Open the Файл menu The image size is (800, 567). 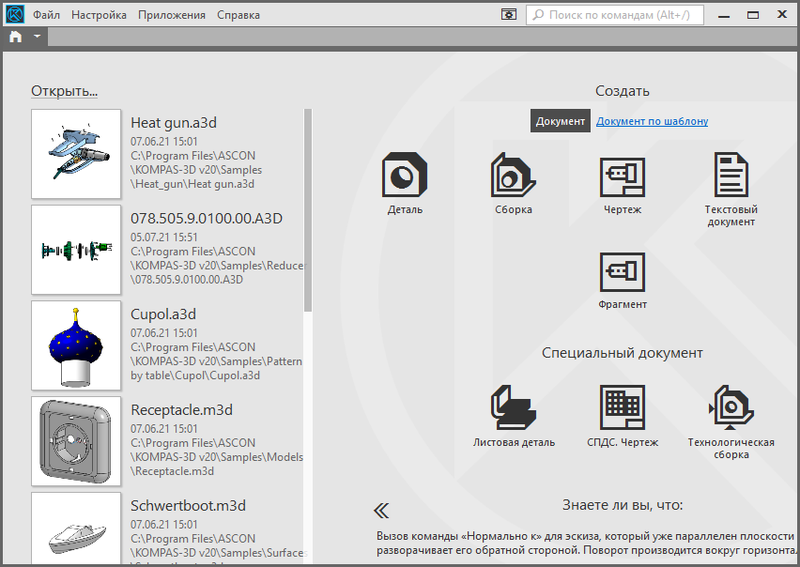pos(46,15)
